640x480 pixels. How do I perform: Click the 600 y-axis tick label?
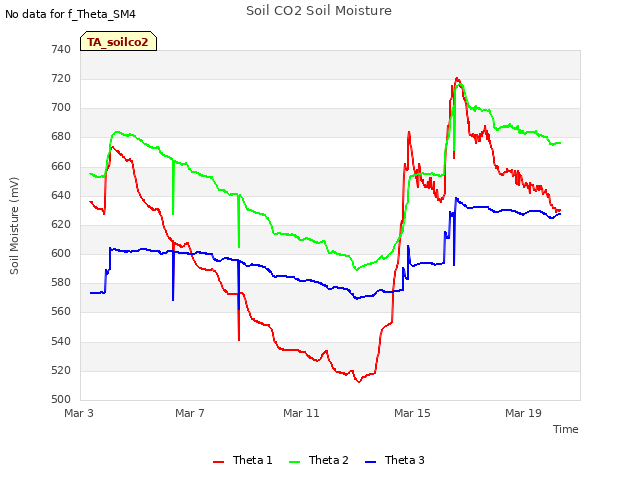coord(61,253)
